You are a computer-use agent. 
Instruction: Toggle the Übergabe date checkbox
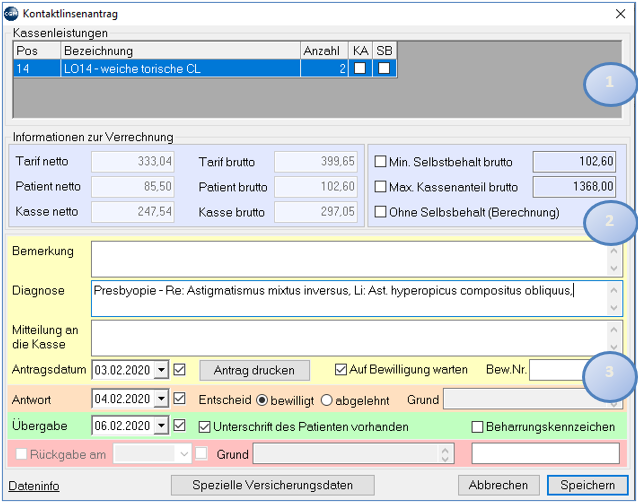tap(179, 426)
